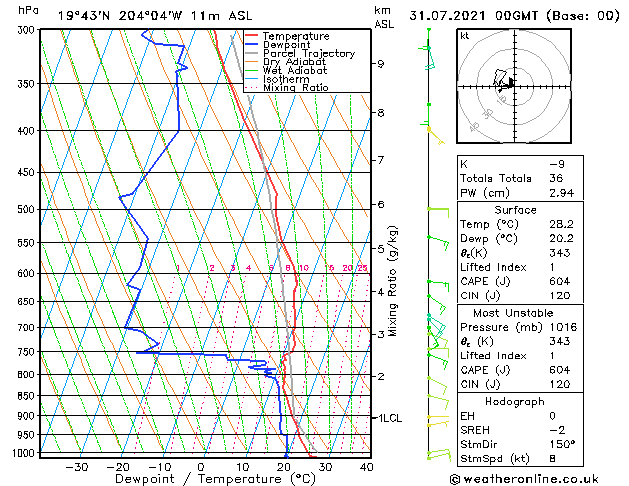Click the StmDir value 150°
Screen dimensions: 629x486
click(x=562, y=444)
